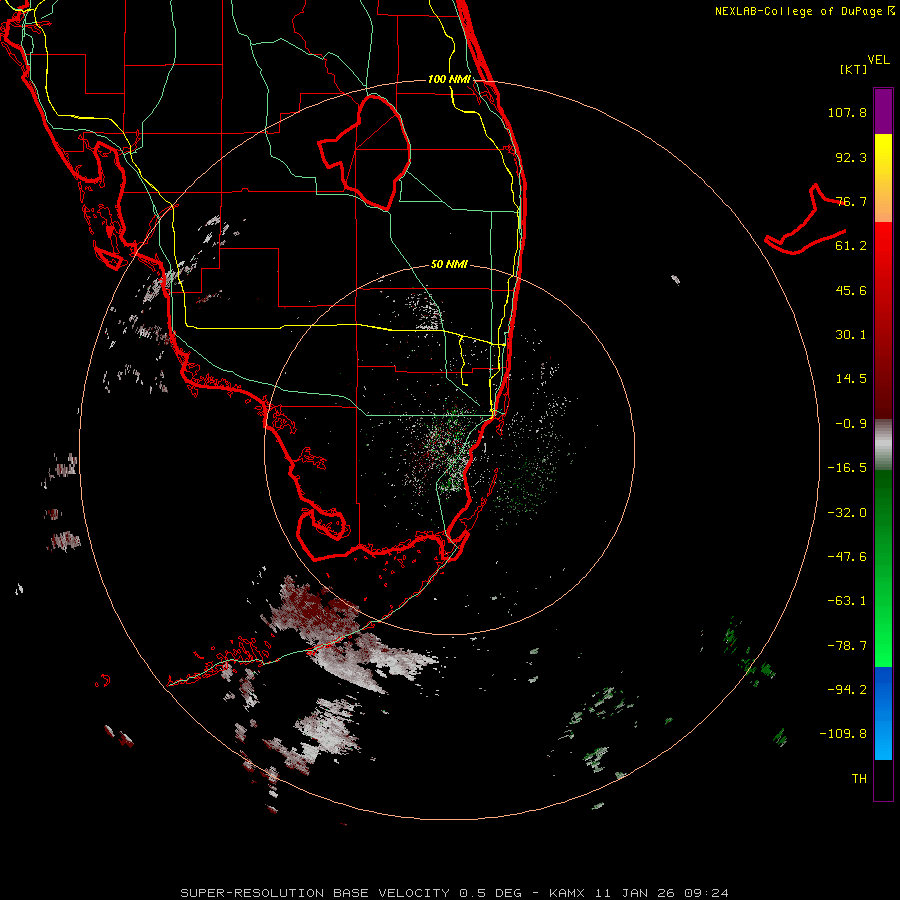Screen dimensions: 900x900
Task: Click the 14.5 legend value
Action: tap(851, 379)
